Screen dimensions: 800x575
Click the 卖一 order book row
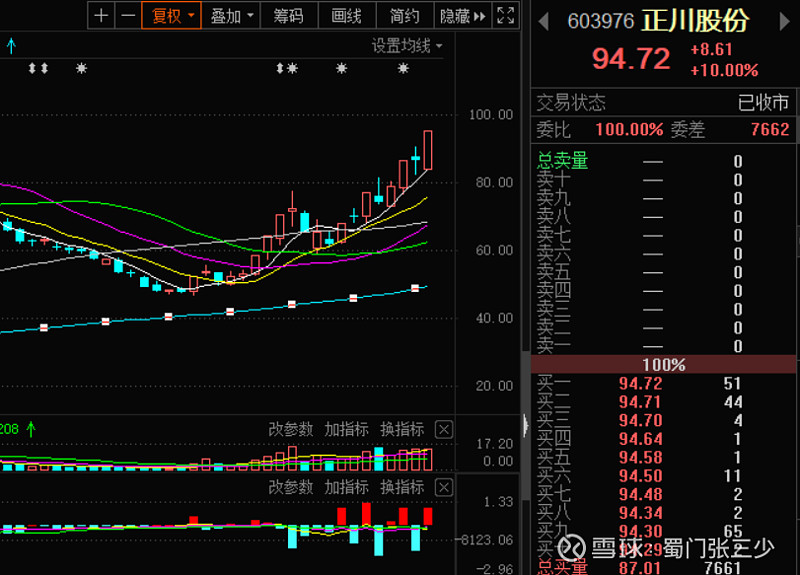coord(663,346)
